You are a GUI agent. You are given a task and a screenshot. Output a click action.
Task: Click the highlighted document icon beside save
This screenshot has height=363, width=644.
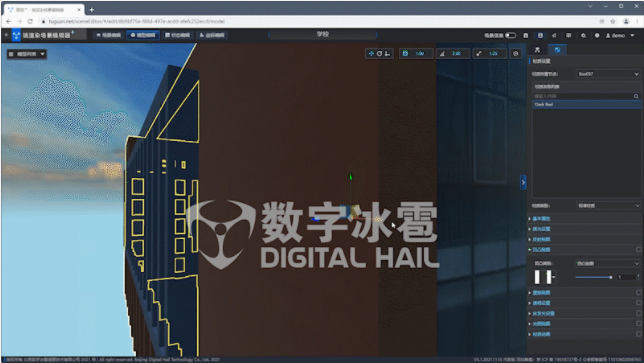tap(540, 36)
